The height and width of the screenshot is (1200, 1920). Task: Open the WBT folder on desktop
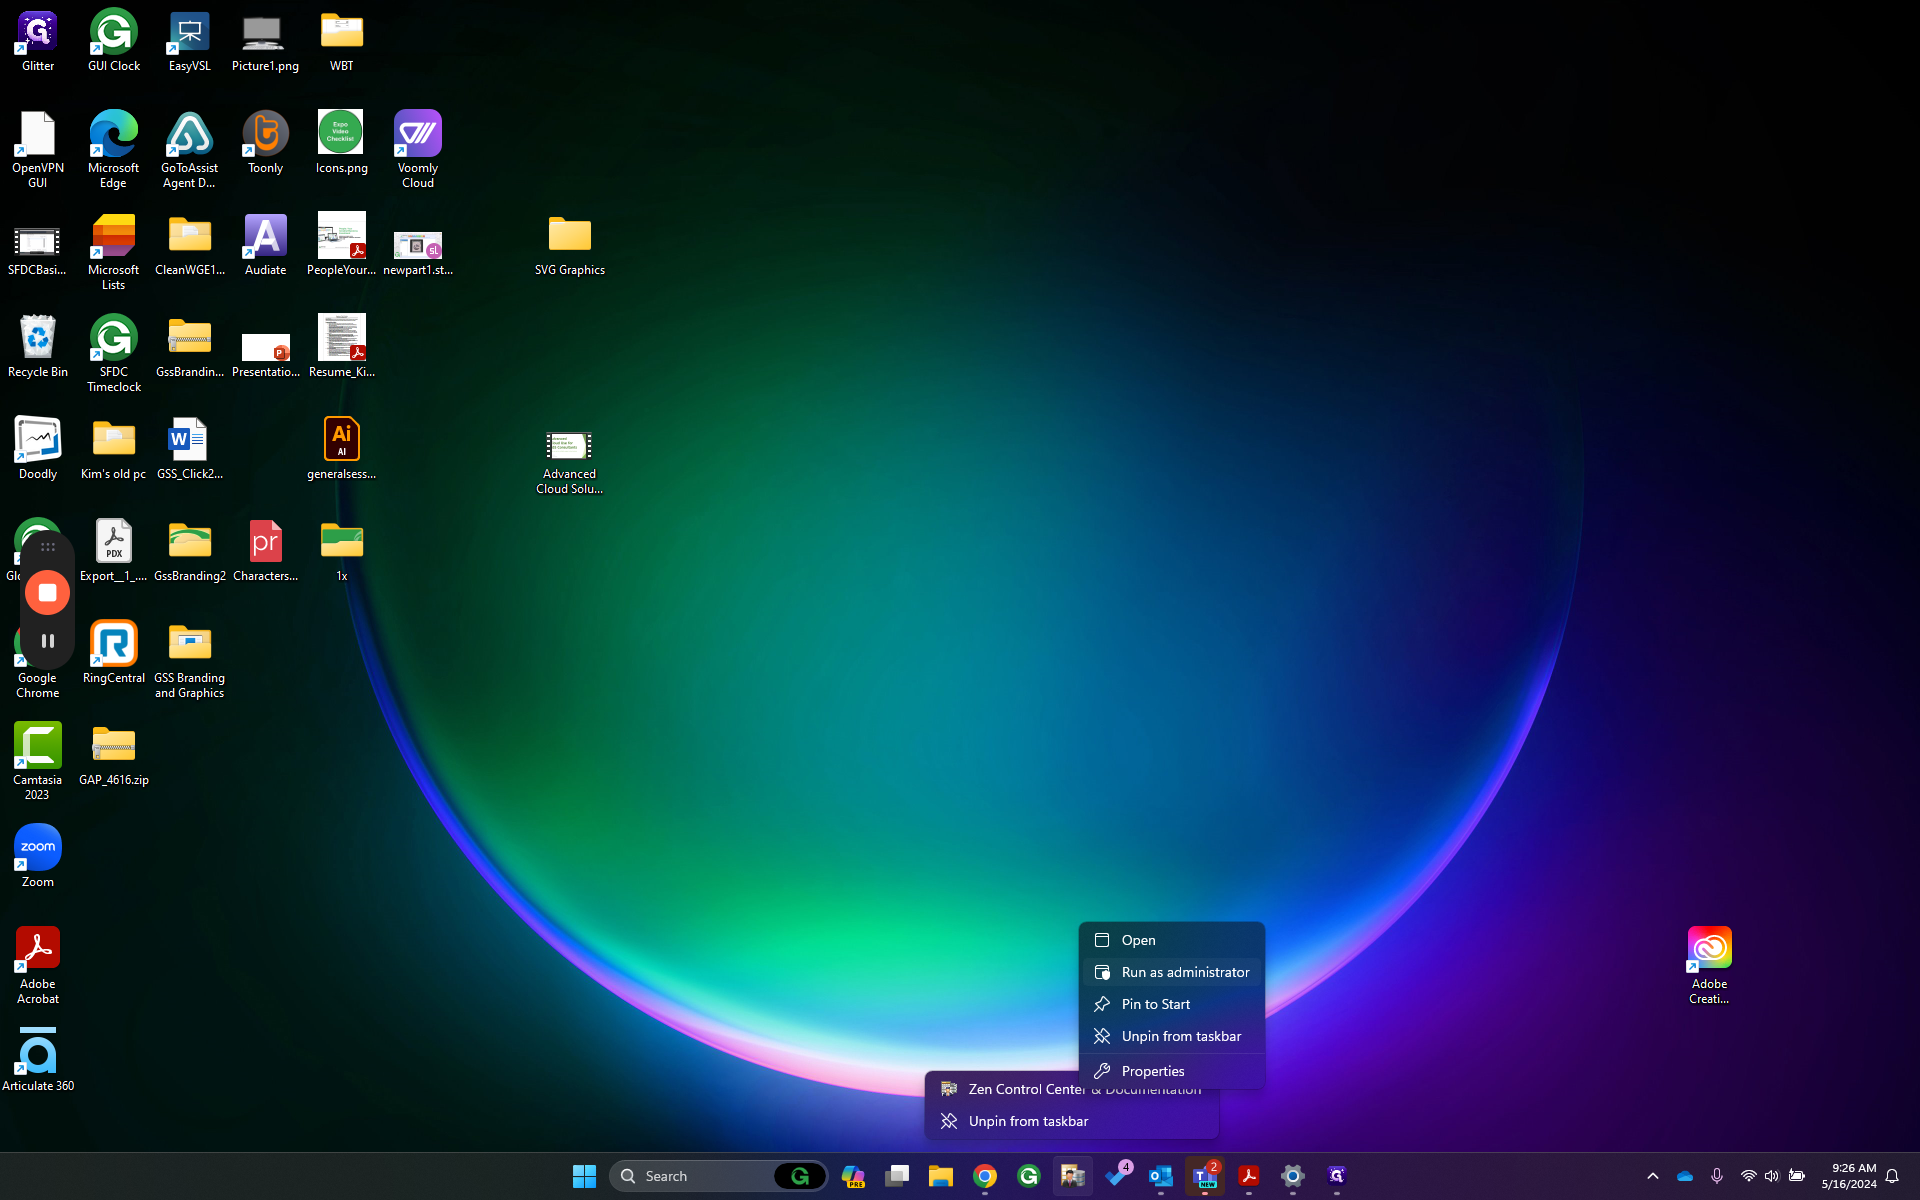click(x=342, y=41)
